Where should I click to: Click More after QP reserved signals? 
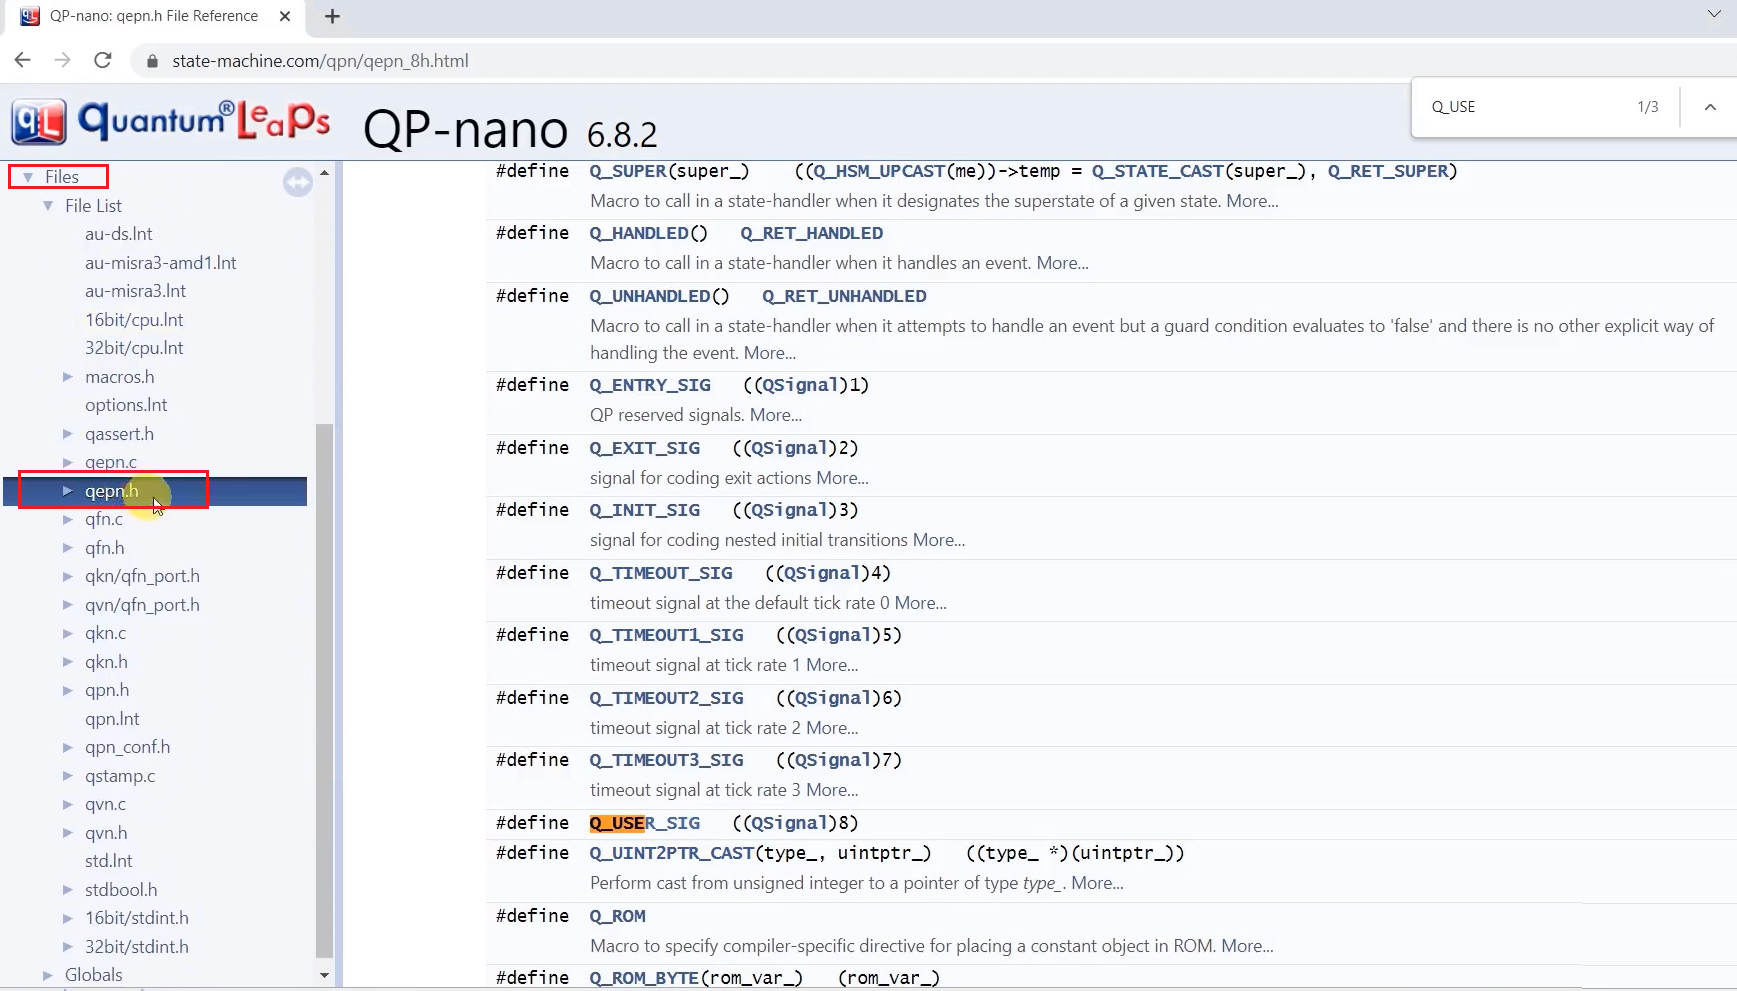(776, 415)
